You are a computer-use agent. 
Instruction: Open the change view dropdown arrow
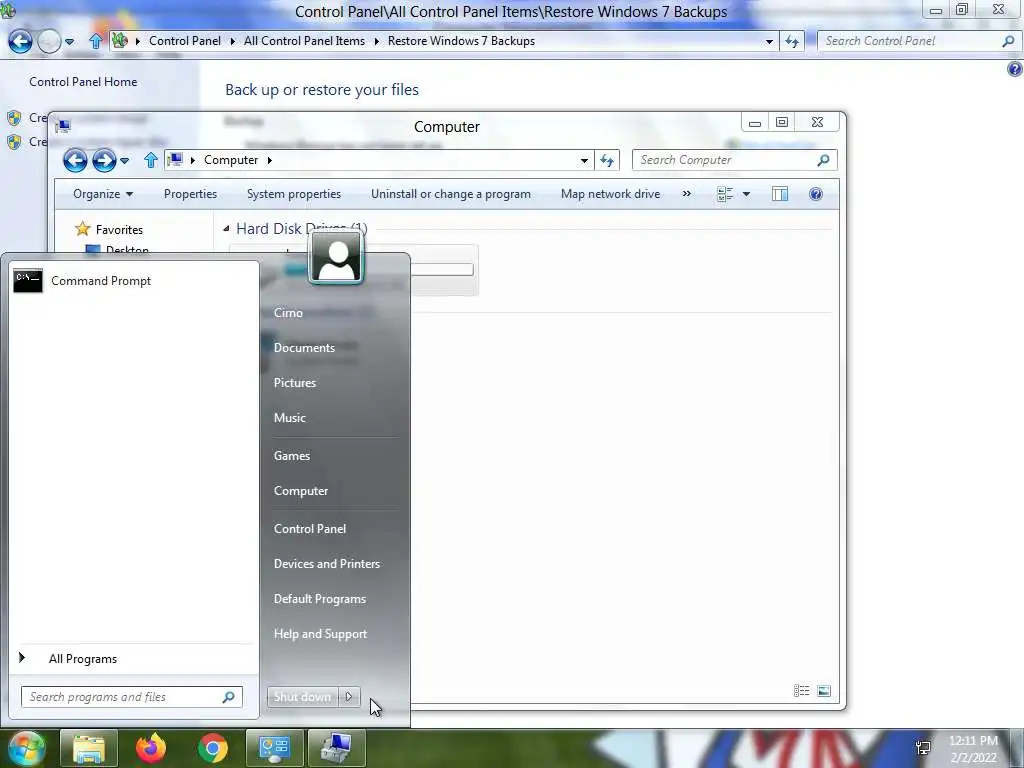(746, 194)
